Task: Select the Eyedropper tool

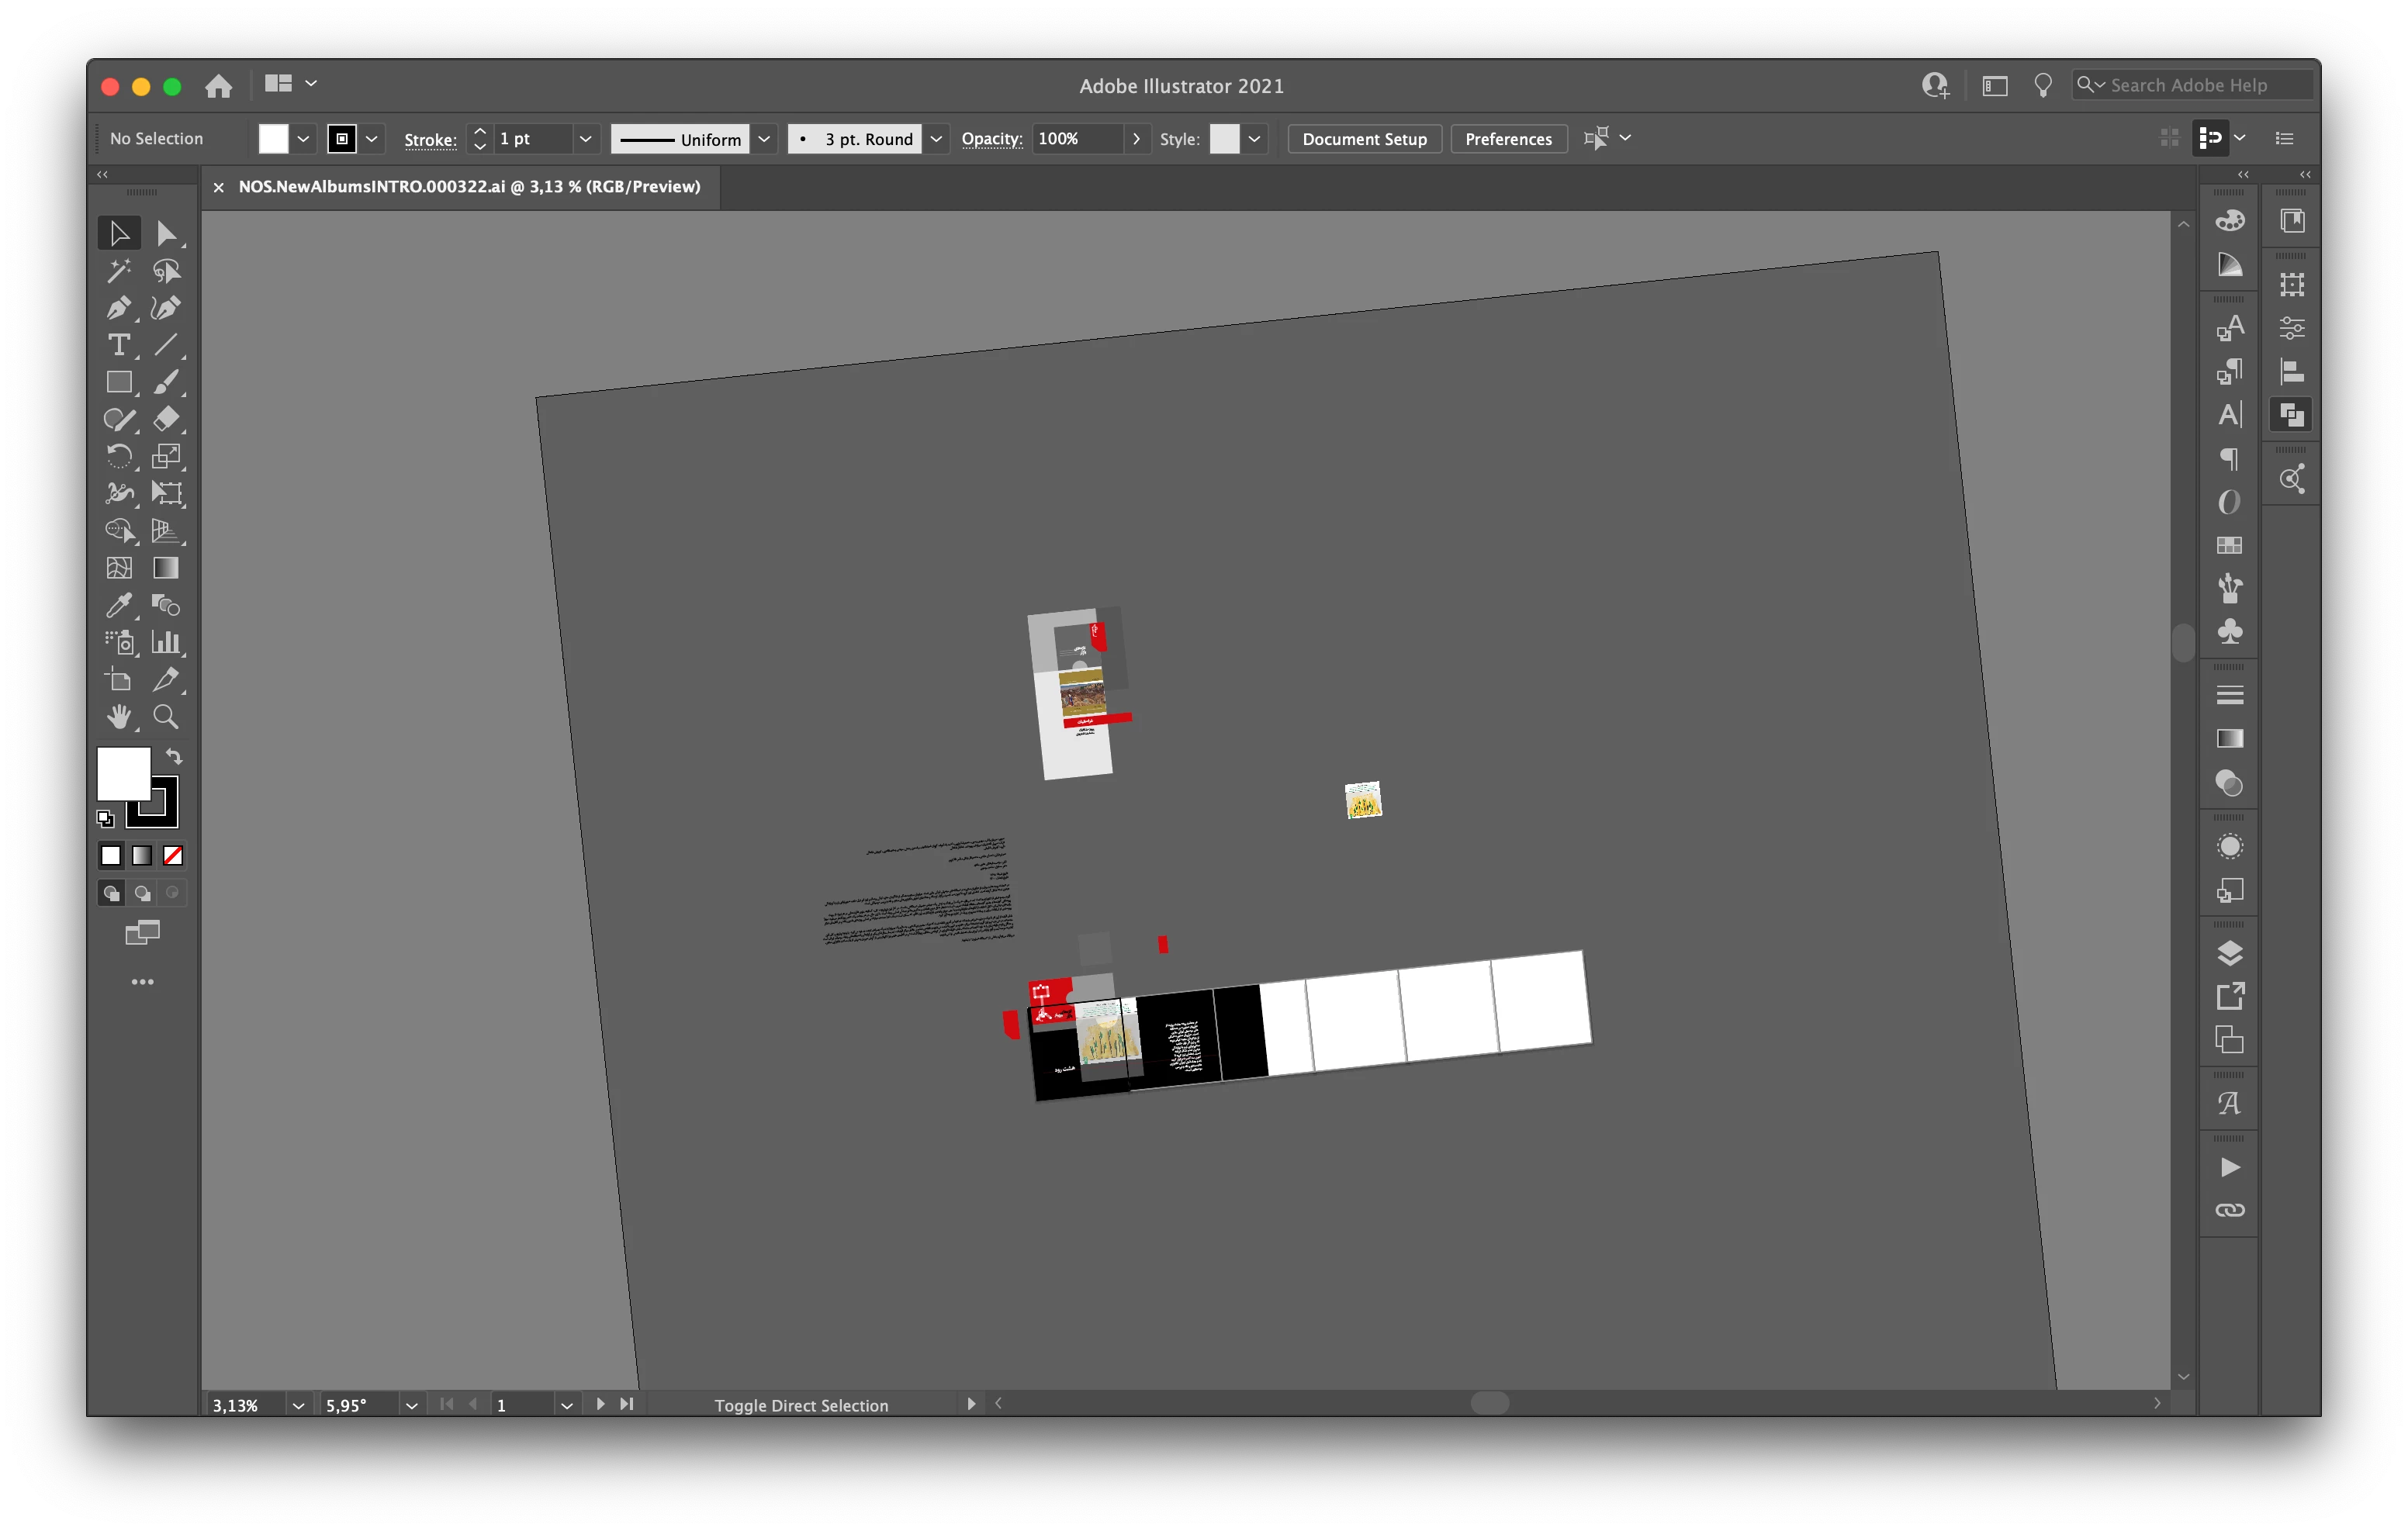Action: (x=118, y=605)
